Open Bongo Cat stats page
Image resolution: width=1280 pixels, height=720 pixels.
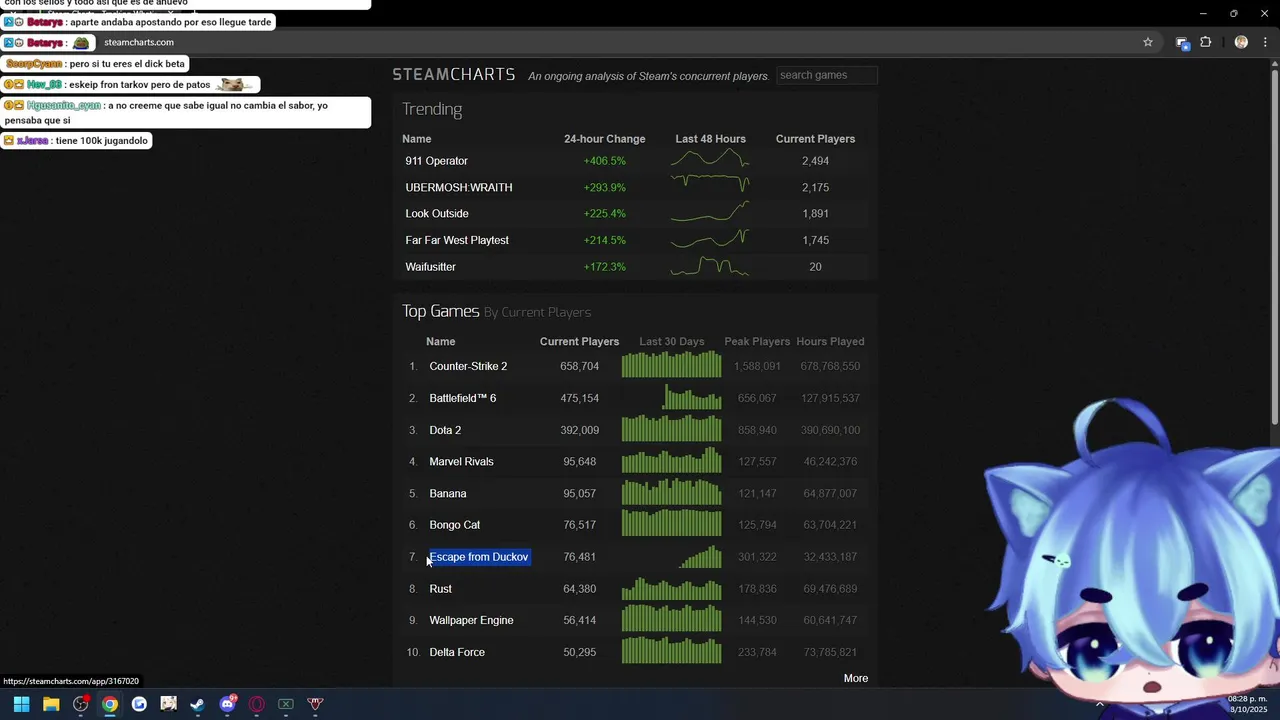(455, 525)
